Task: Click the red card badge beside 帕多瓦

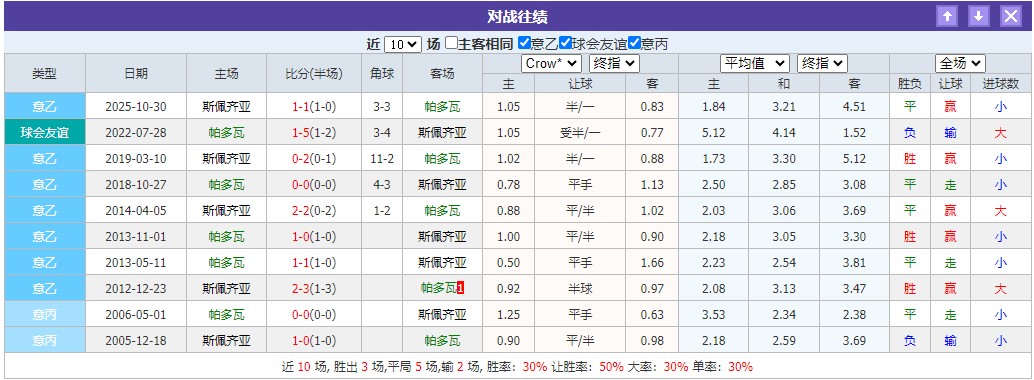Action: click(x=460, y=288)
